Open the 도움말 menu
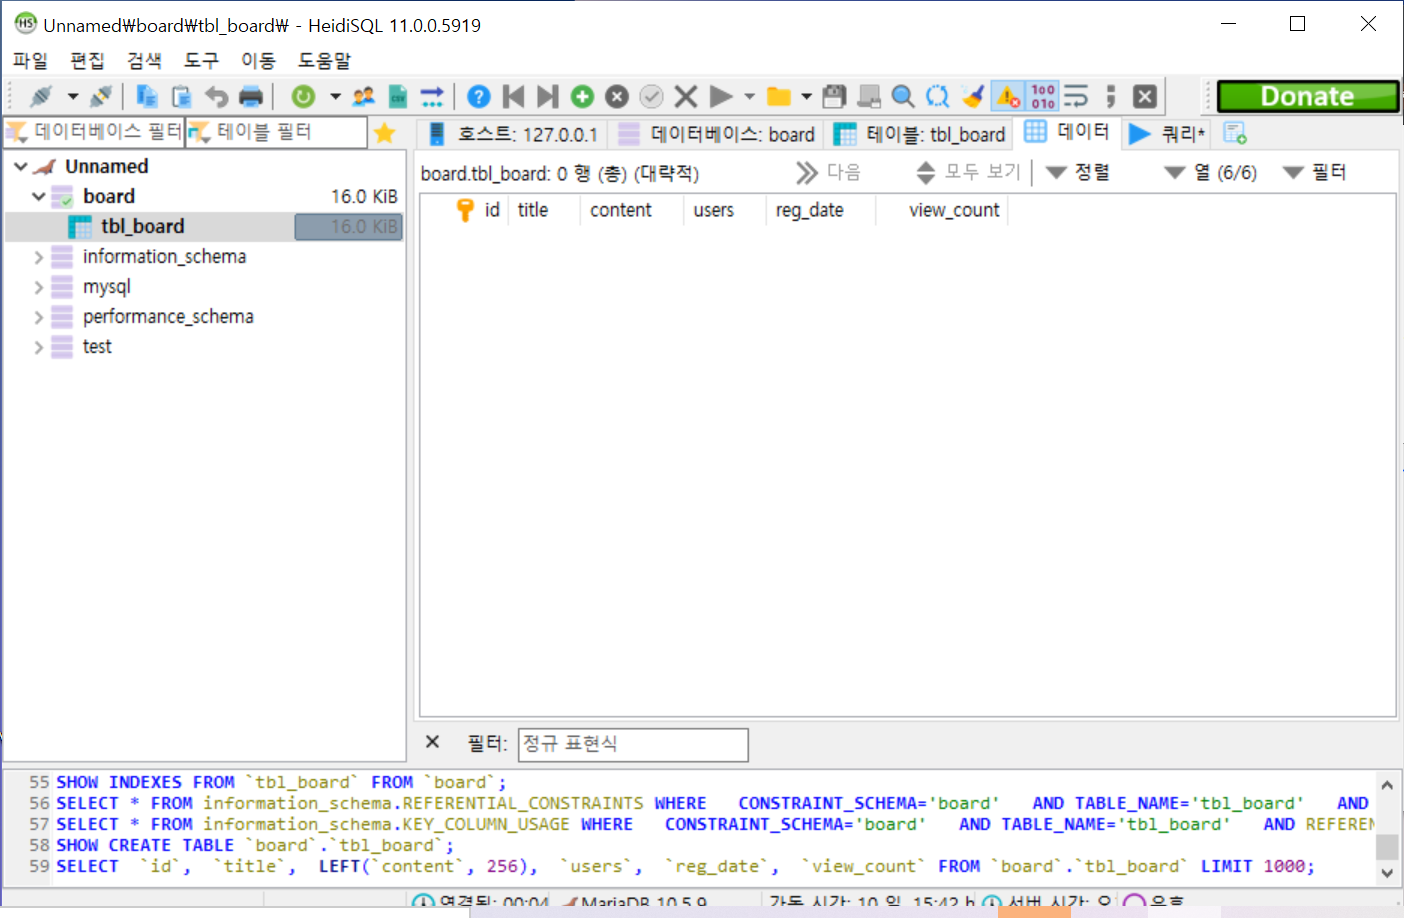 pos(324,60)
